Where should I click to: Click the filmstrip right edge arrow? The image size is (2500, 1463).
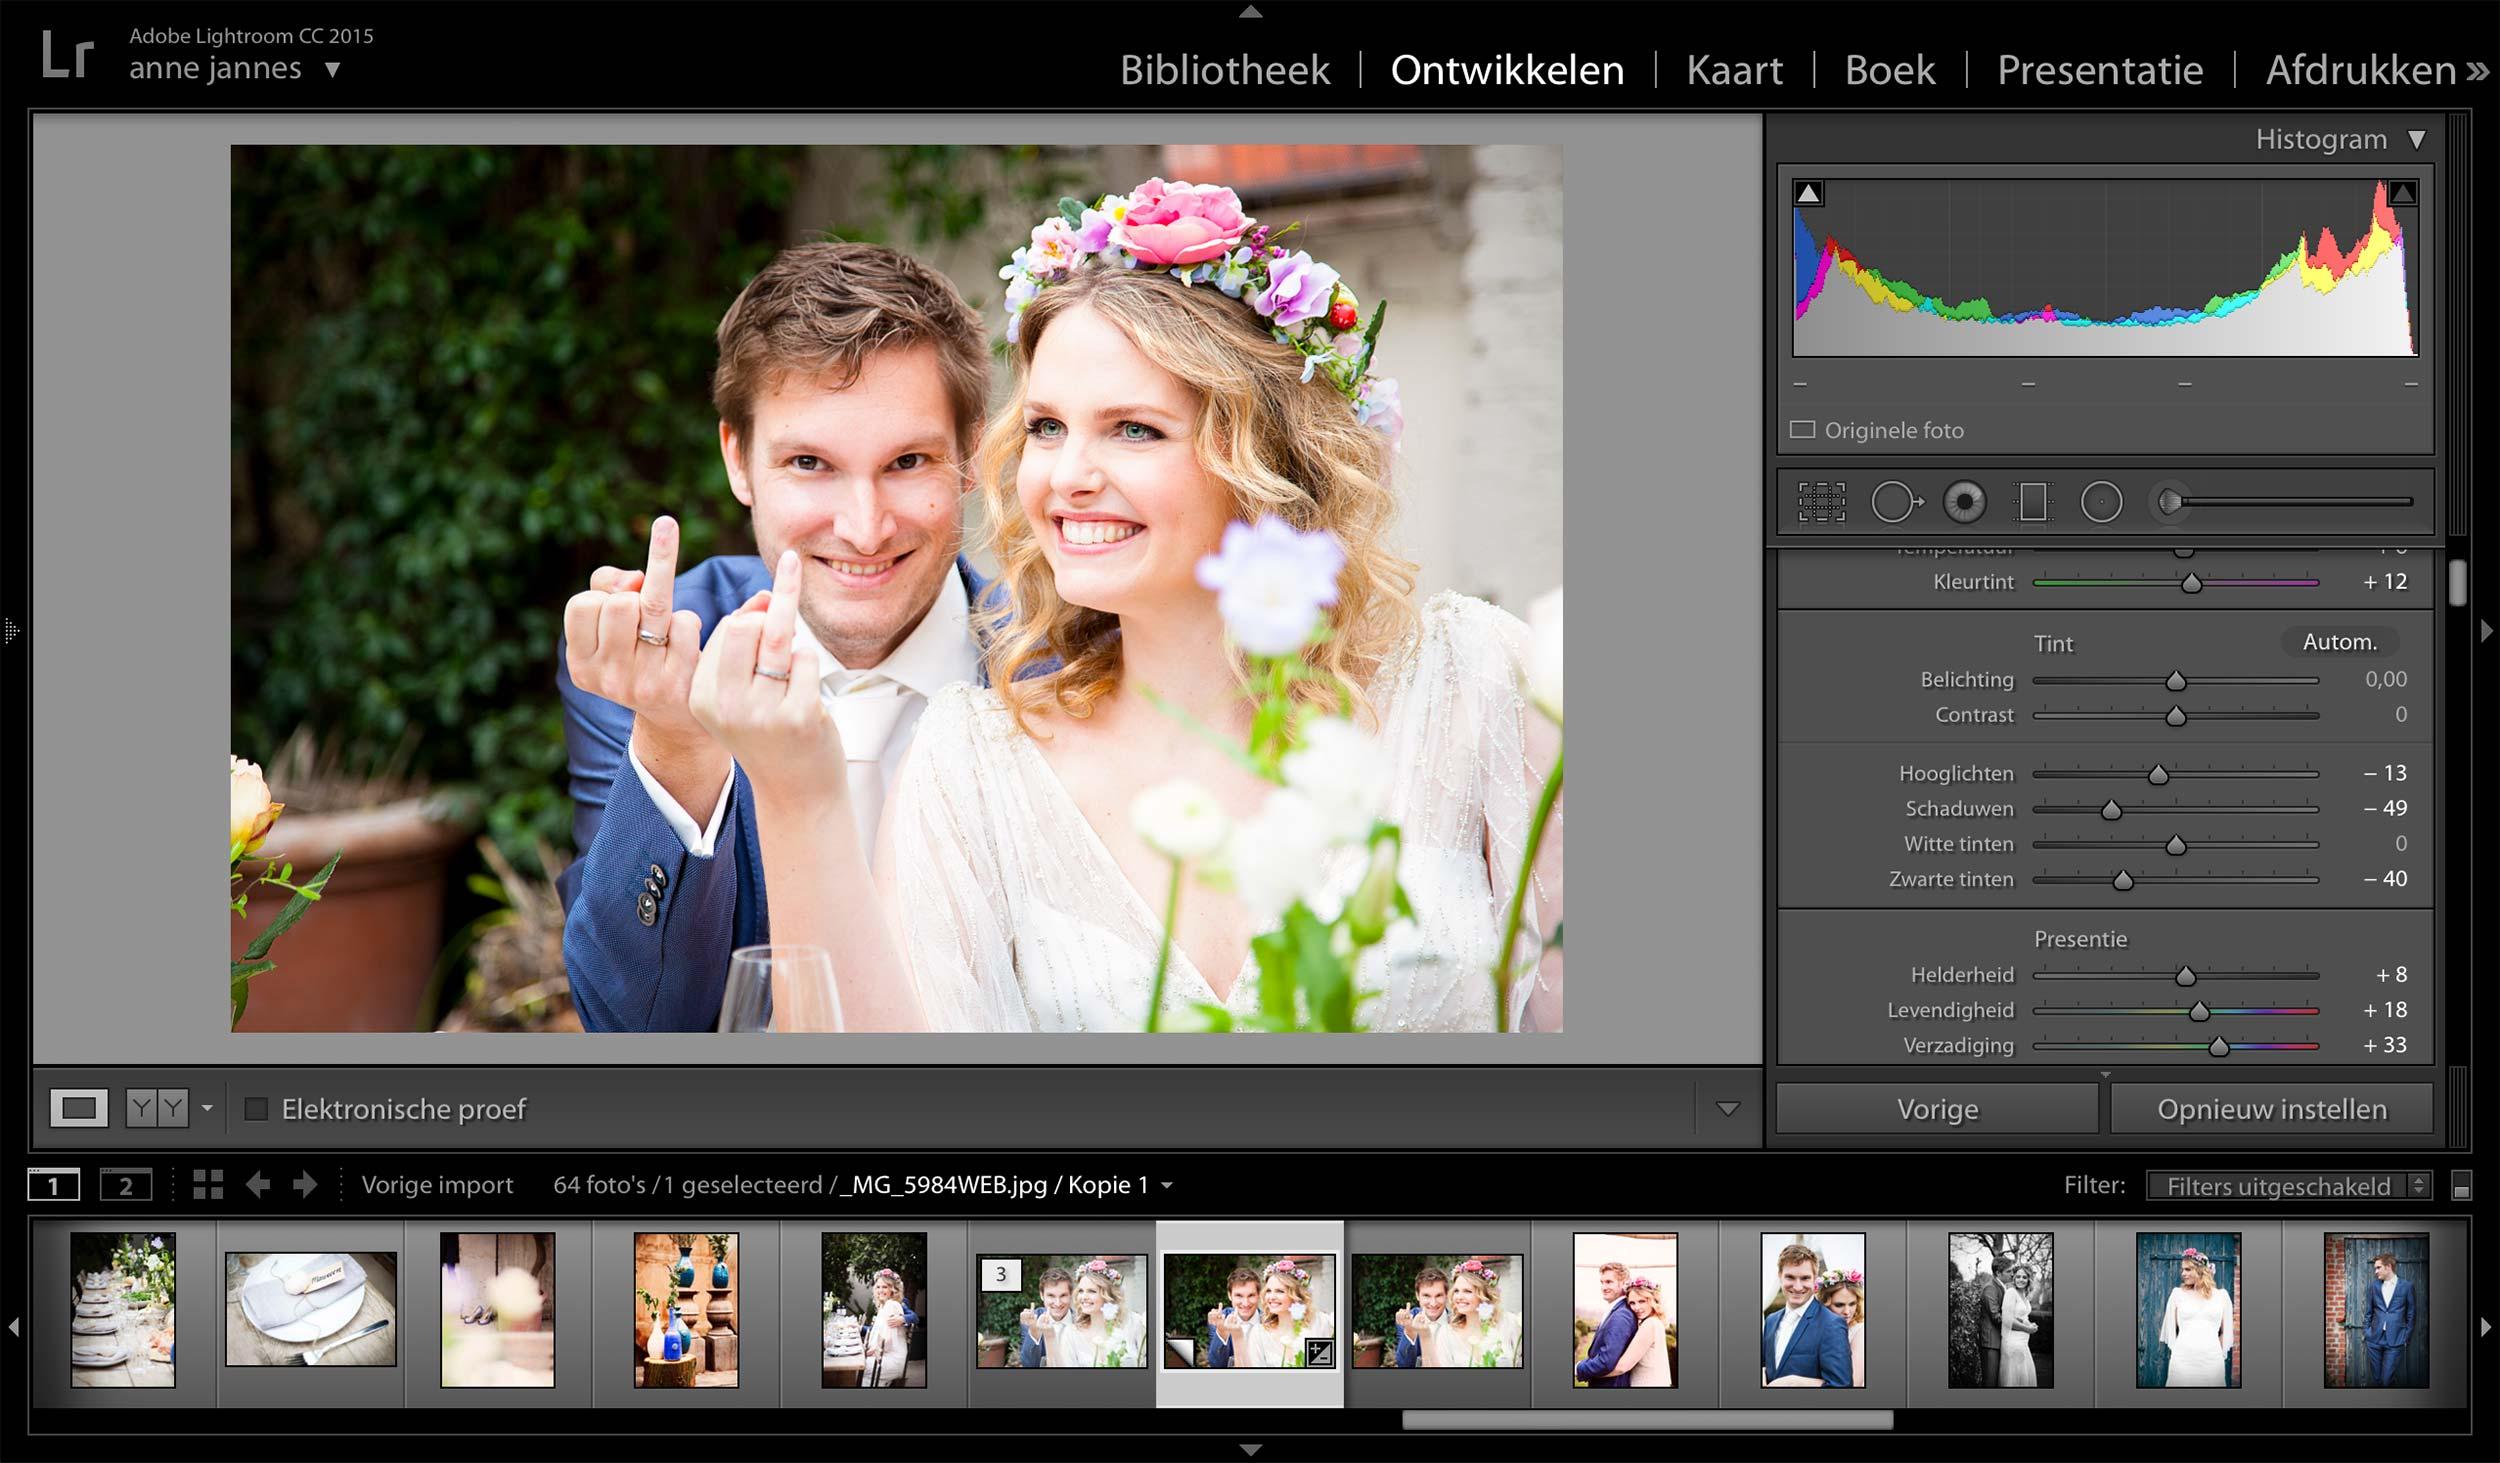pos(2486,1327)
